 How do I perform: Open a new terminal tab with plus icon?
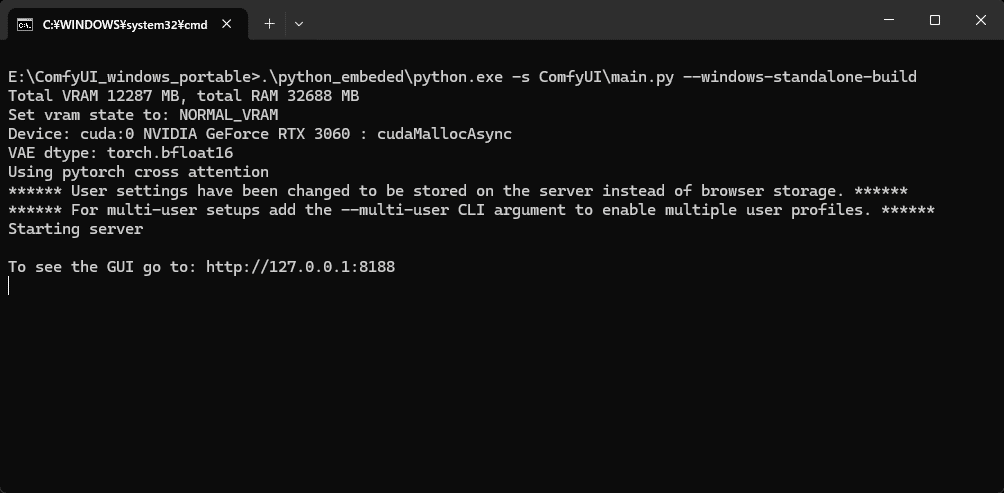click(x=270, y=24)
